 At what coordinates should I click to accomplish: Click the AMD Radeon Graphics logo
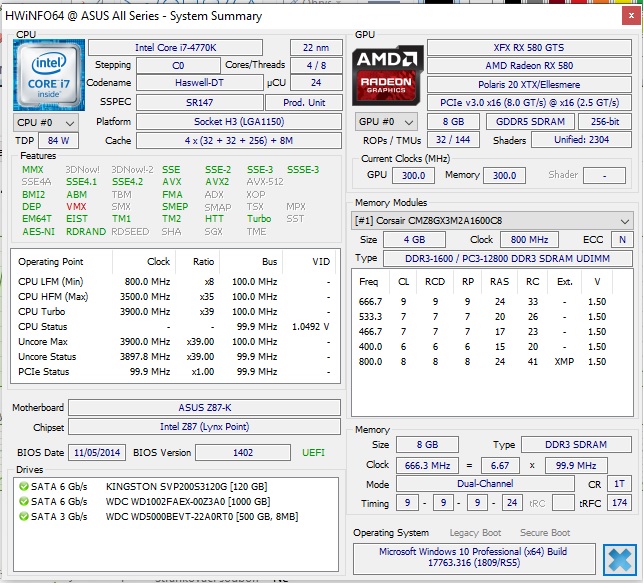coord(388,75)
